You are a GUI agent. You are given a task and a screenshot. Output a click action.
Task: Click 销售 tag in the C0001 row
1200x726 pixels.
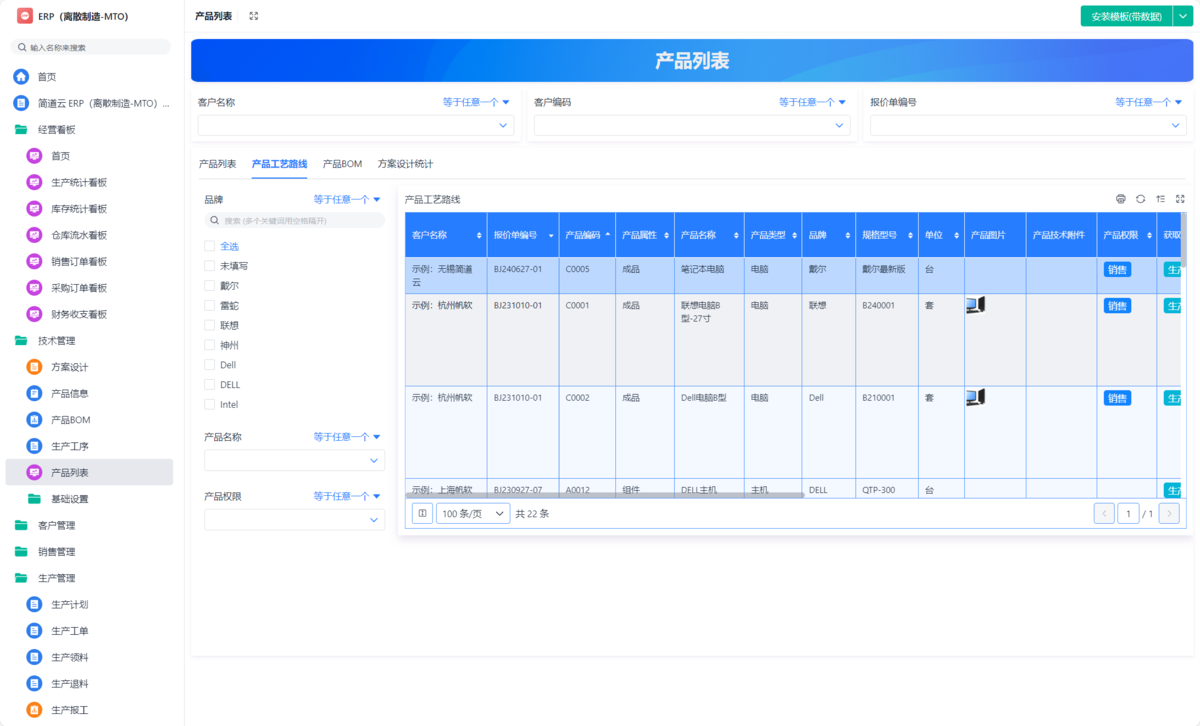pos(1117,306)
